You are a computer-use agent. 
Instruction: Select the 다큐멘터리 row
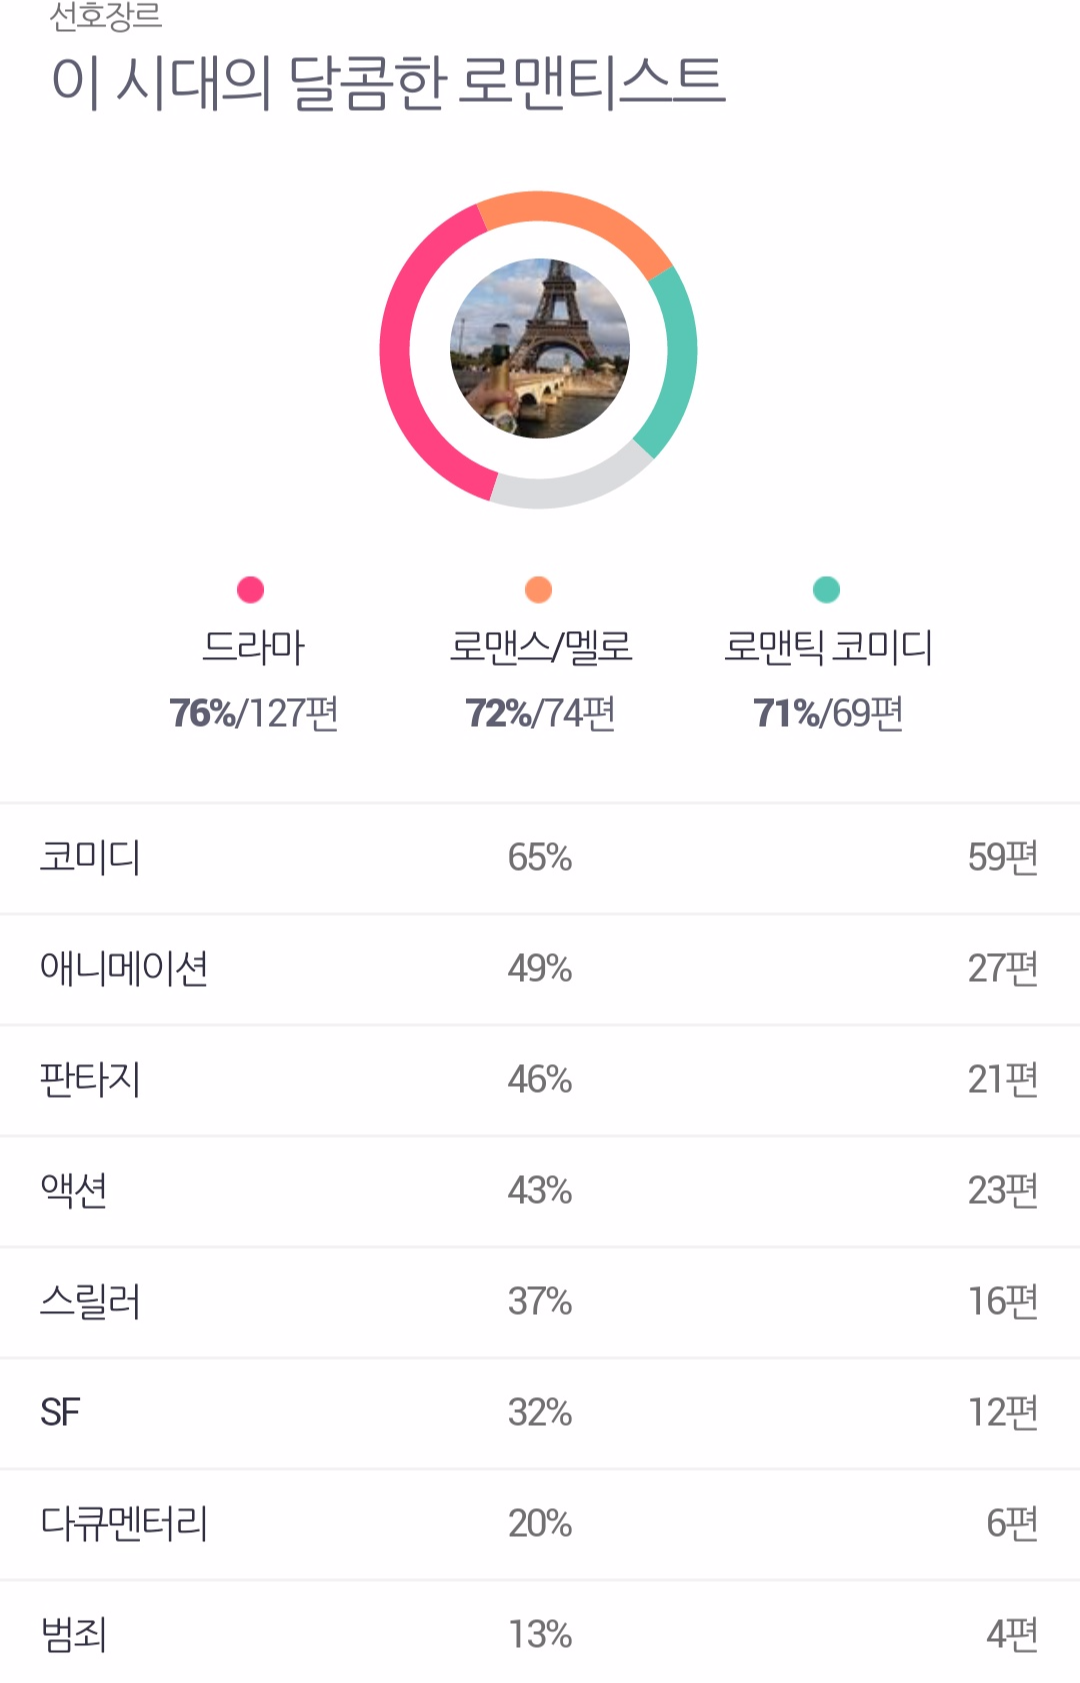click(540, 1524)
